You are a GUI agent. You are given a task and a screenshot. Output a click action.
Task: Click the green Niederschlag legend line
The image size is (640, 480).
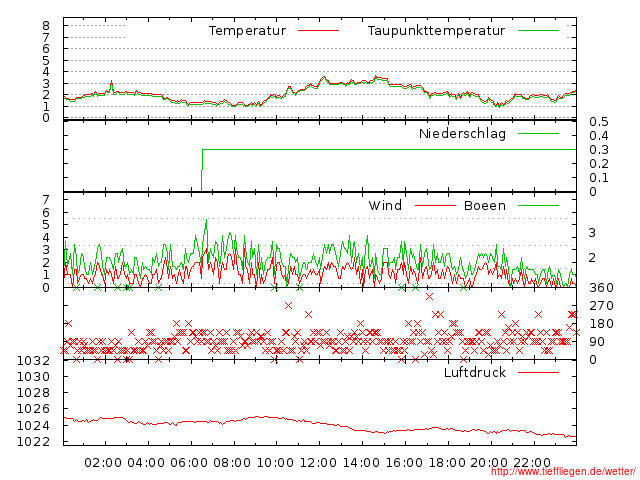(538, 133)
